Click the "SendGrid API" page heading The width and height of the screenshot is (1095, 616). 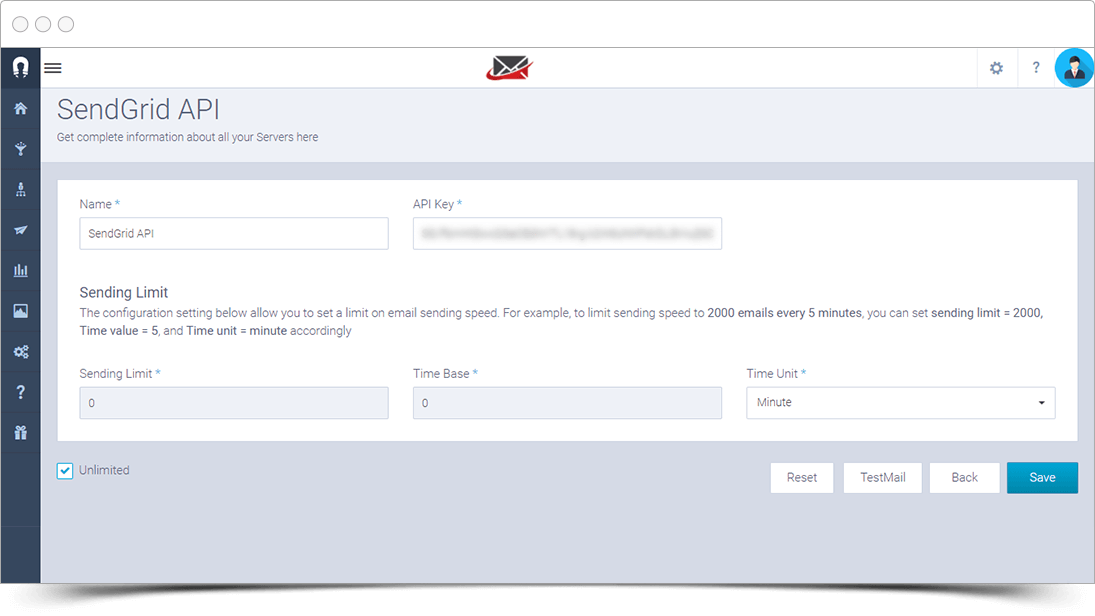138,110
